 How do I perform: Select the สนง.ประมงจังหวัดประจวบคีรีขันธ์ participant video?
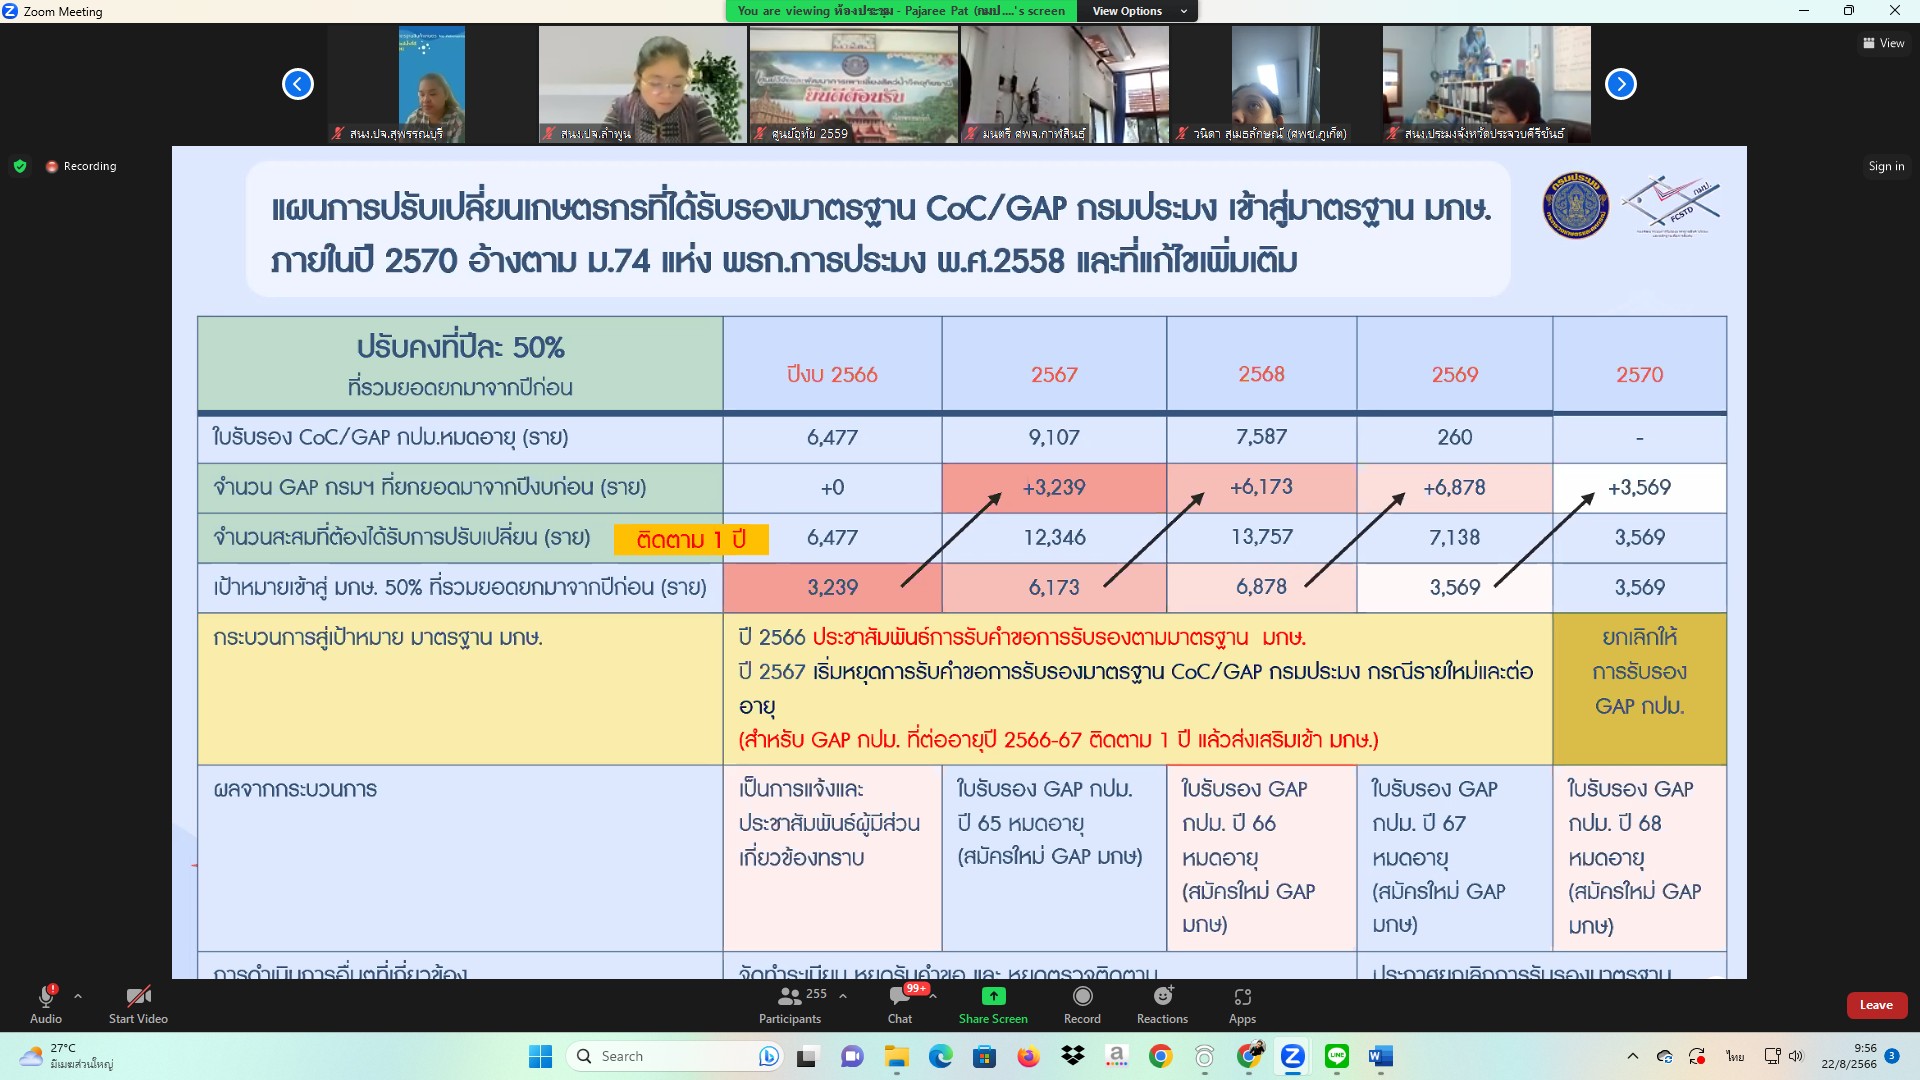(1487, 84)
